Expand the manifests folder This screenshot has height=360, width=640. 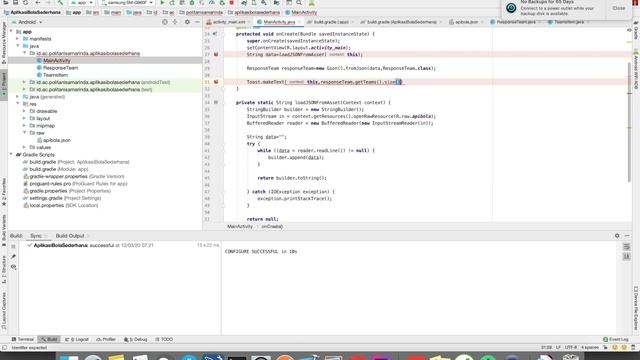(18, 39)
